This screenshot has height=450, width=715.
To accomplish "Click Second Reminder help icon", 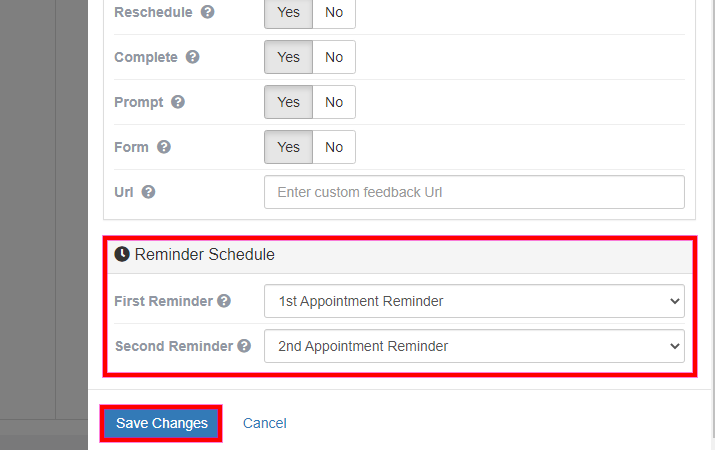I will [243, 346].
